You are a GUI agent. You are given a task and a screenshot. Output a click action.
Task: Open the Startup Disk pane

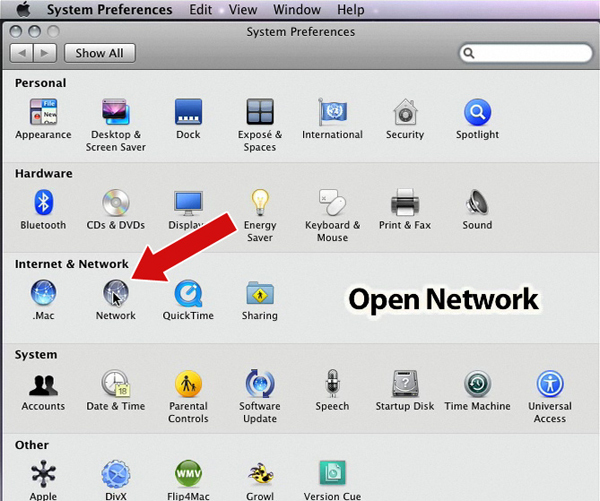[404, 384]
